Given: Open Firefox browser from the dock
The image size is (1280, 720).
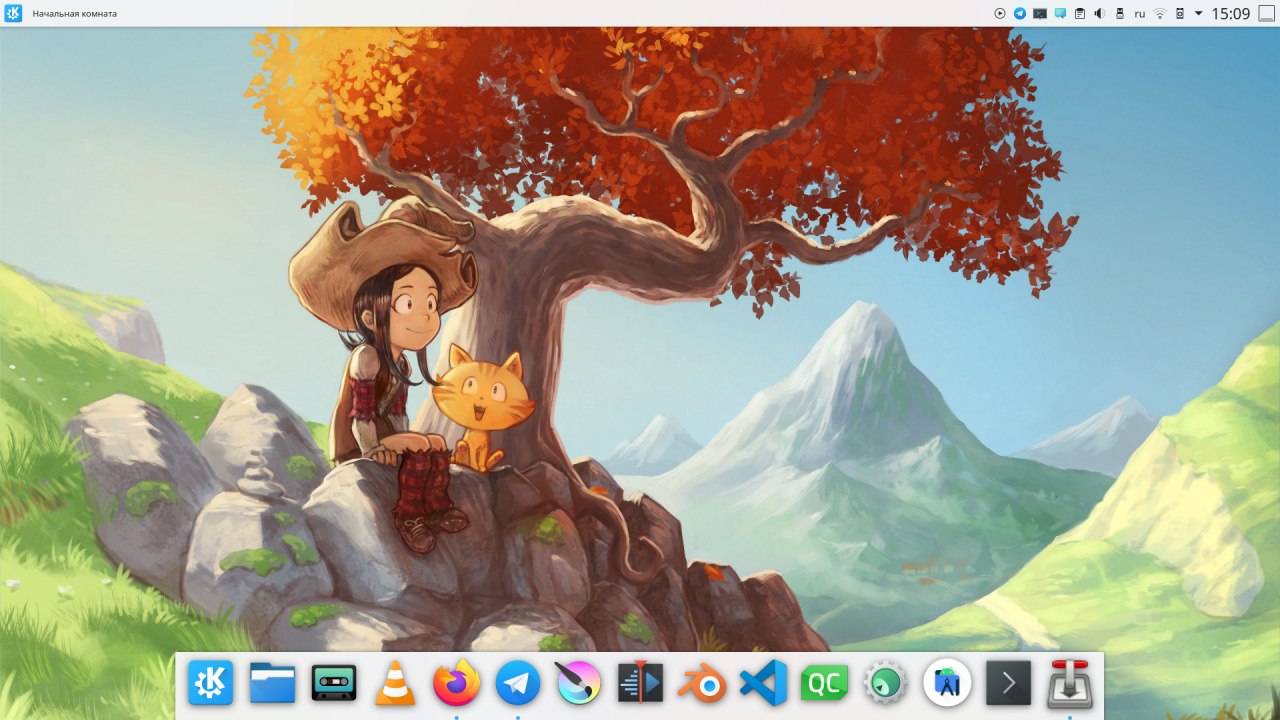Looking at the screenshot, I should [x=457, y=684].
